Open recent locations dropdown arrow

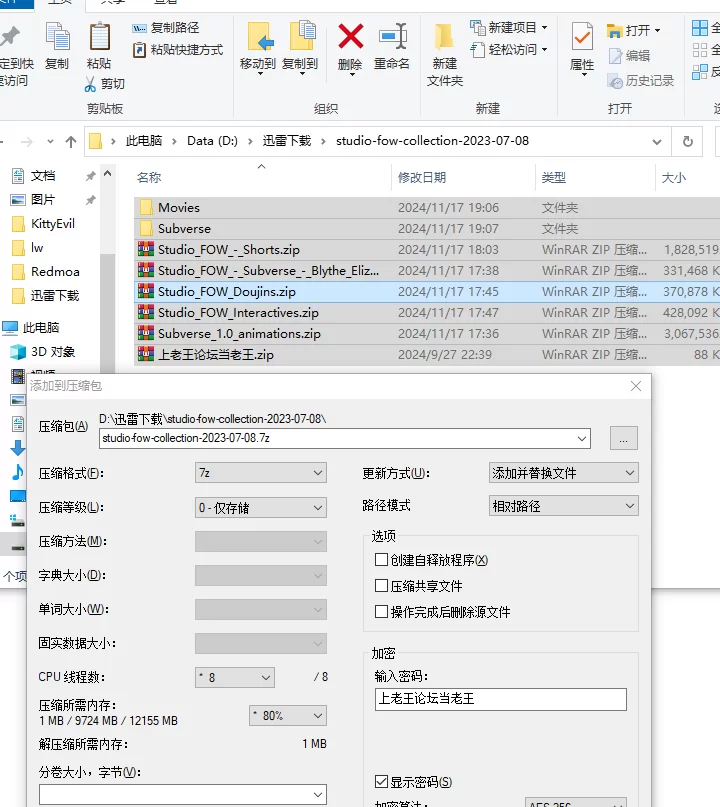pyautogui.click(x=50, y=142)
